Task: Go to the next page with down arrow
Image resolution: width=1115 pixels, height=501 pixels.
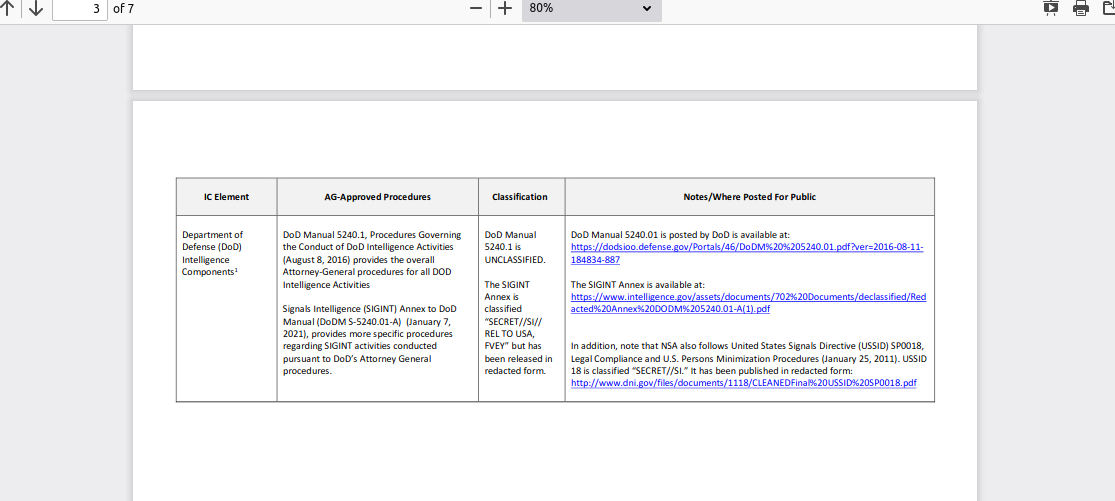Action: coord(36,9)
